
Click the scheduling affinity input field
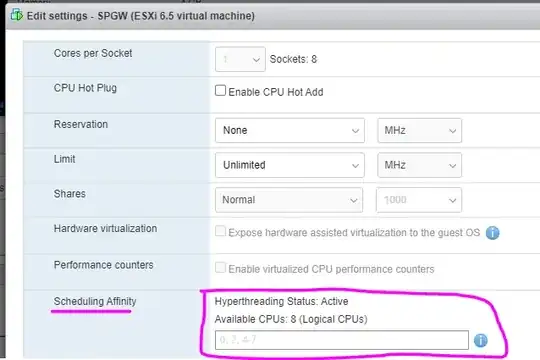[x=342, y=340]
